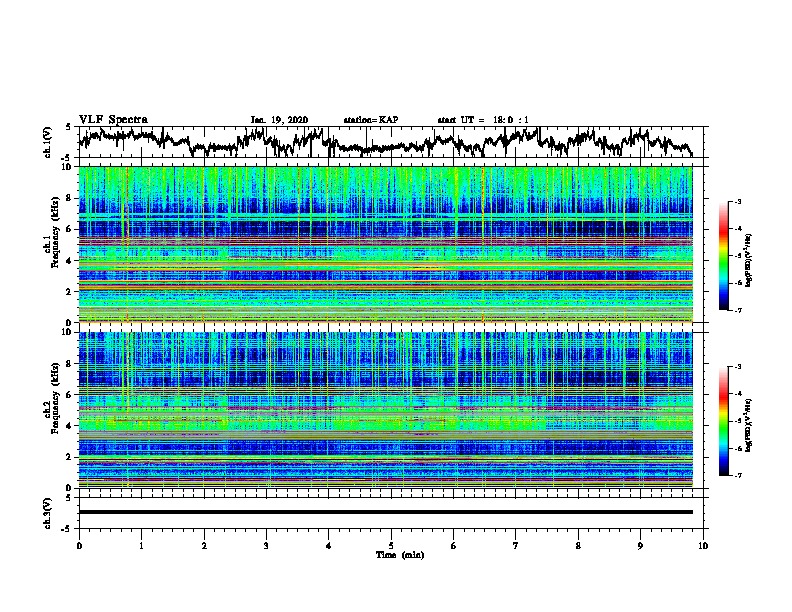Click time axis tick label 5

tap(391, 546)
